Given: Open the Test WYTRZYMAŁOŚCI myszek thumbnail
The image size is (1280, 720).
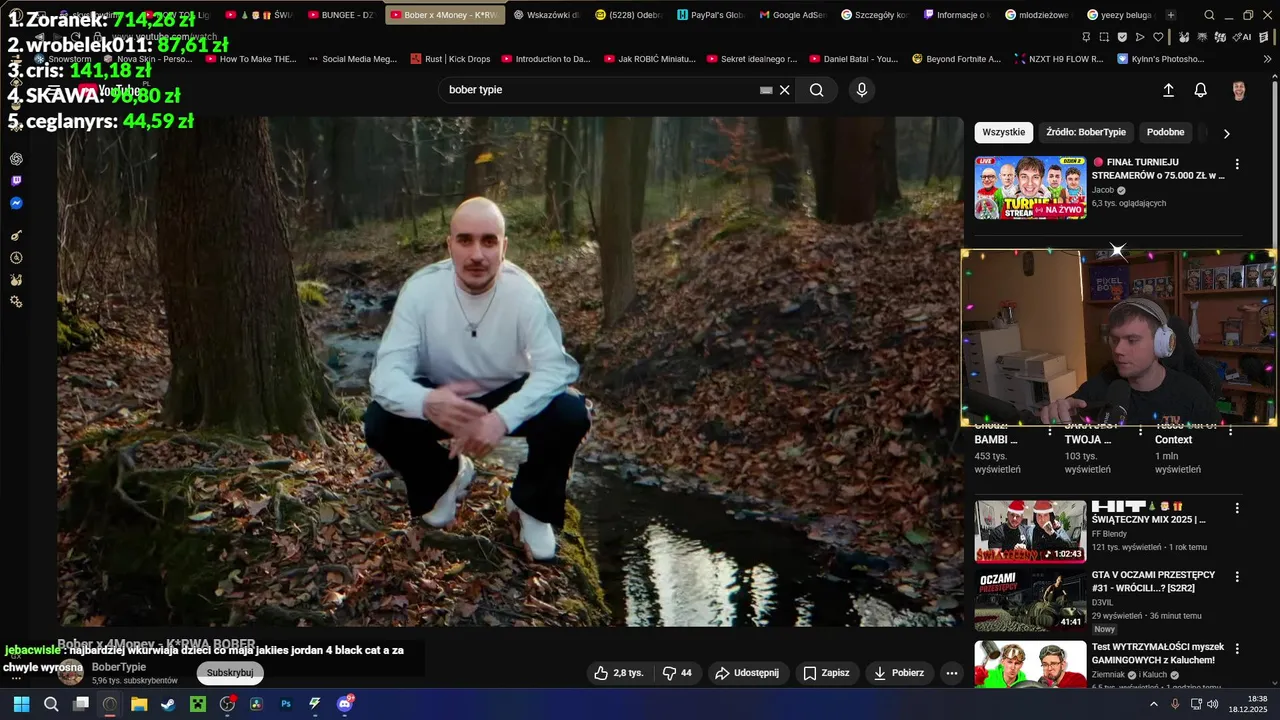Looking at the screenshot, I should pos(1031,666).
